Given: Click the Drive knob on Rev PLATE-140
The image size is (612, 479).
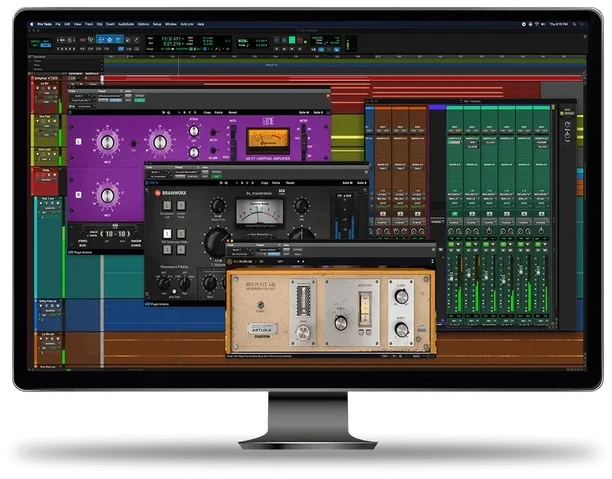Looking at the screenshot, I should (303, 333).
